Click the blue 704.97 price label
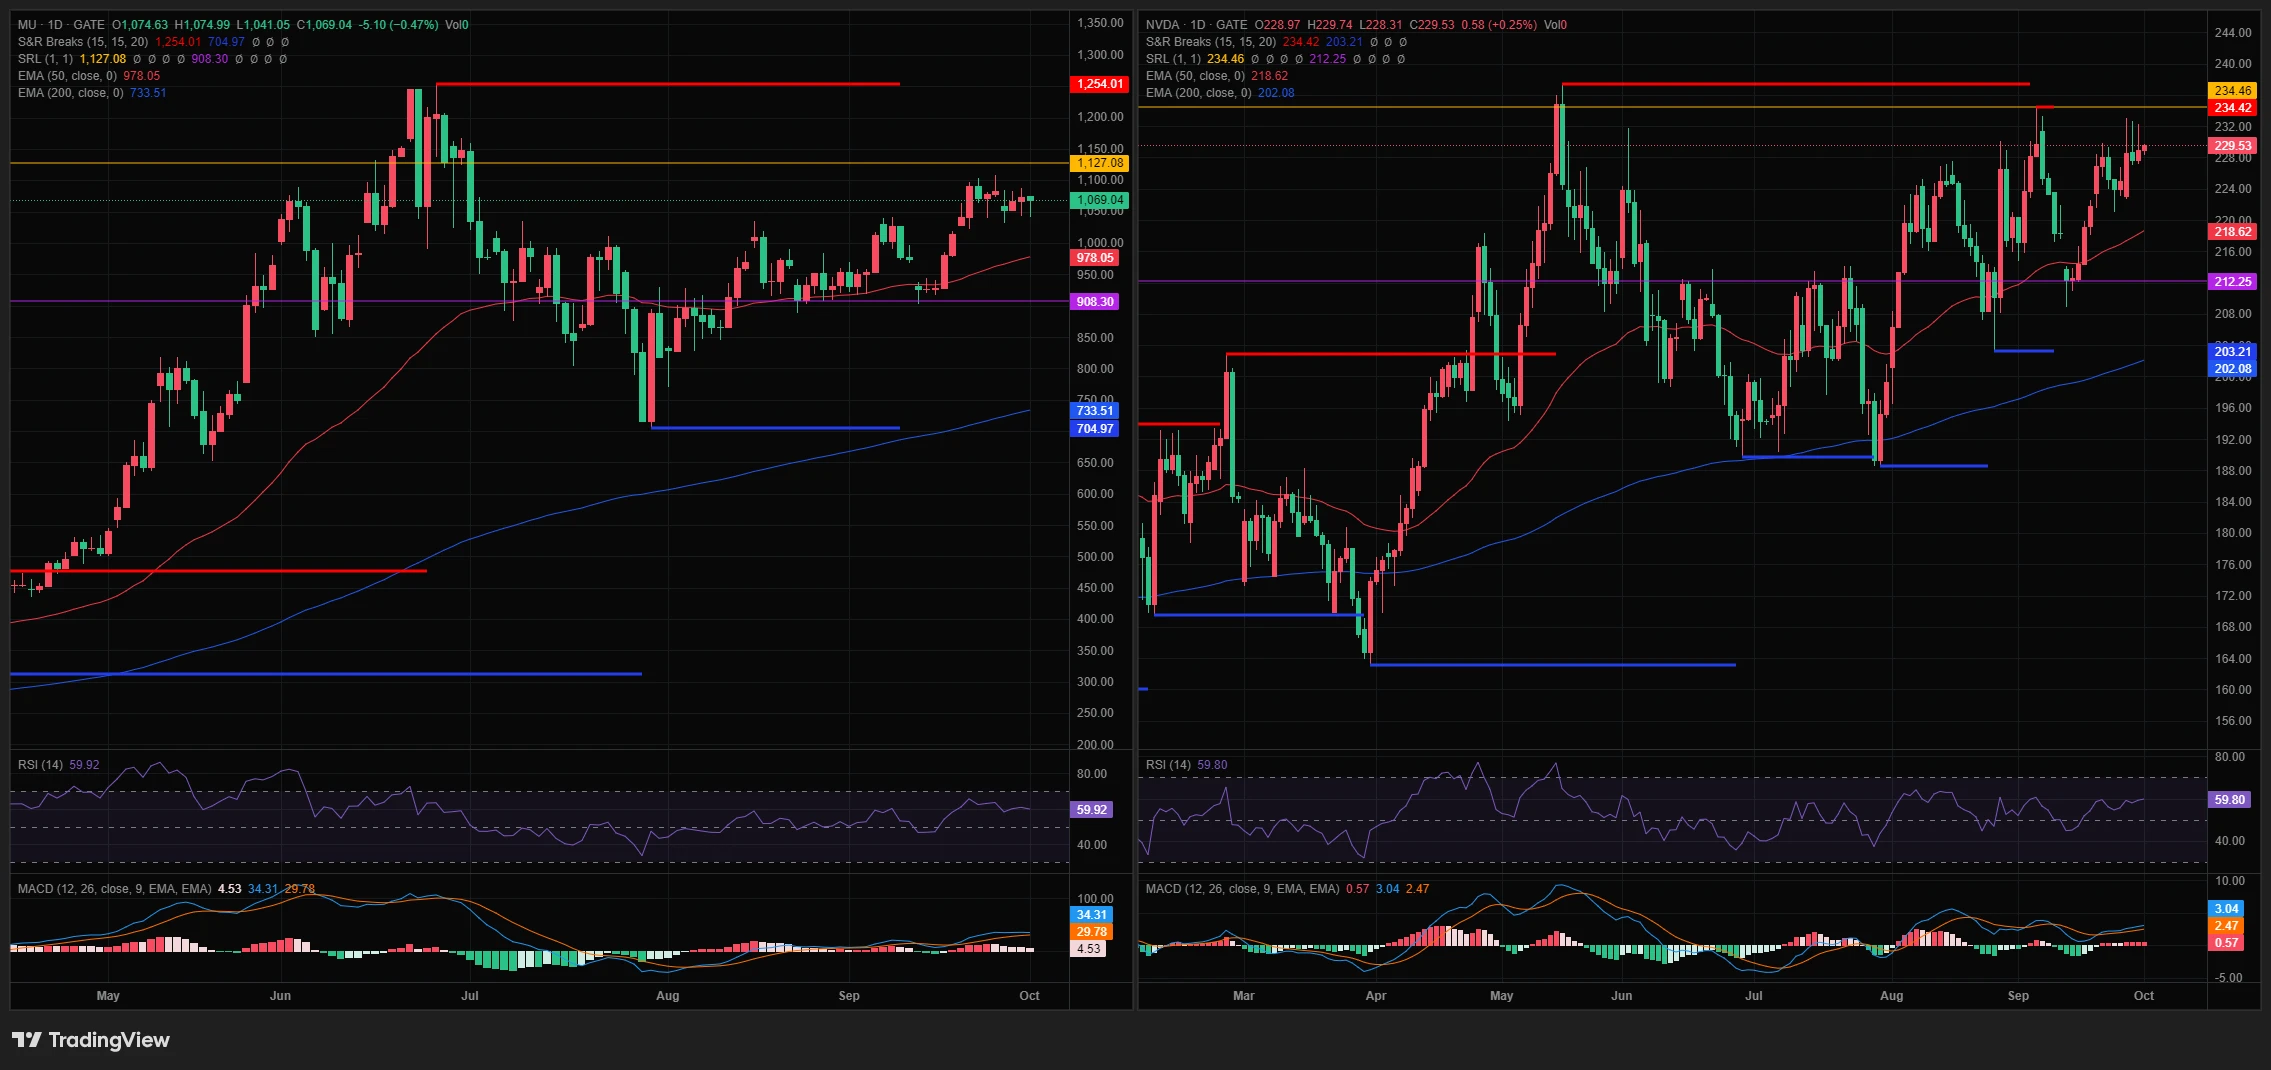 click(1094, 429)
